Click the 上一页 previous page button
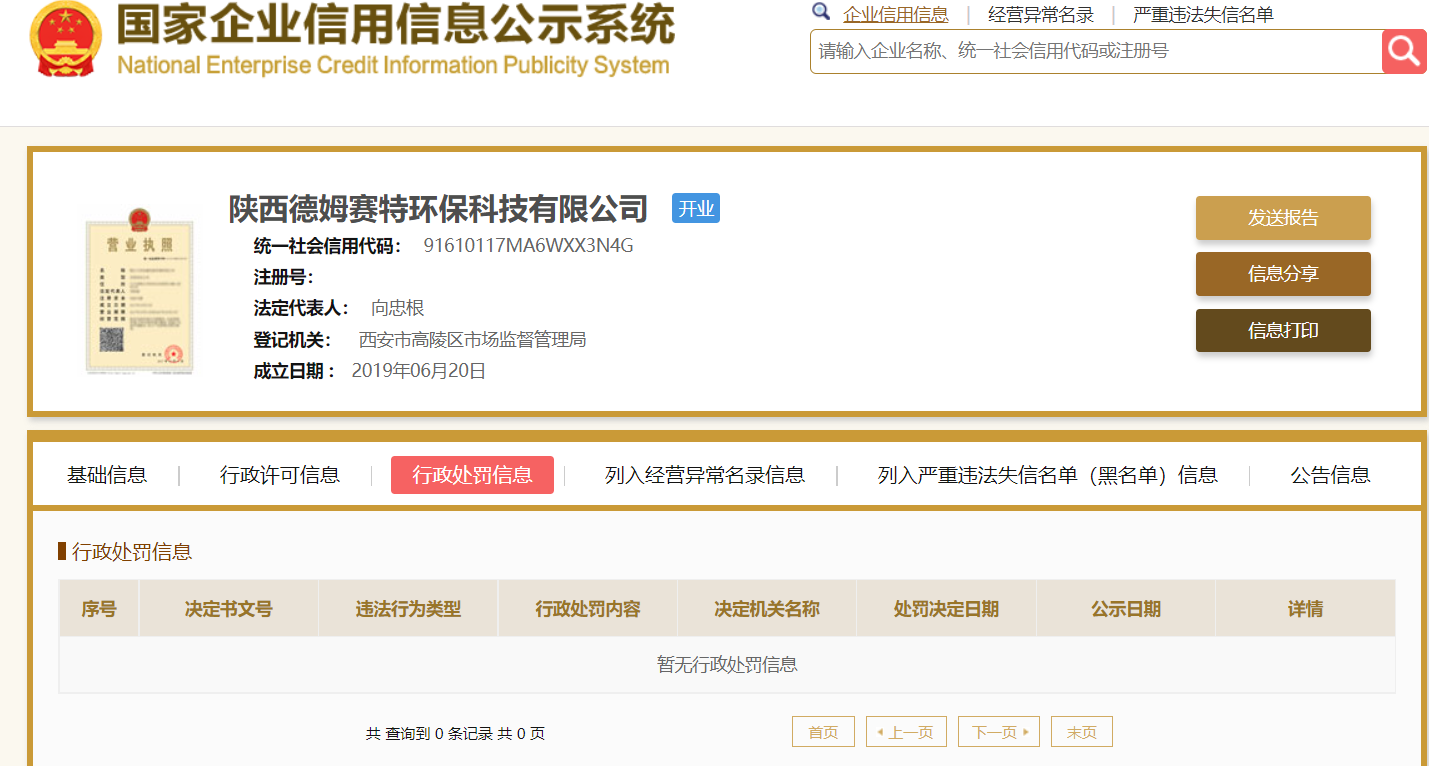 pos(906,732)
